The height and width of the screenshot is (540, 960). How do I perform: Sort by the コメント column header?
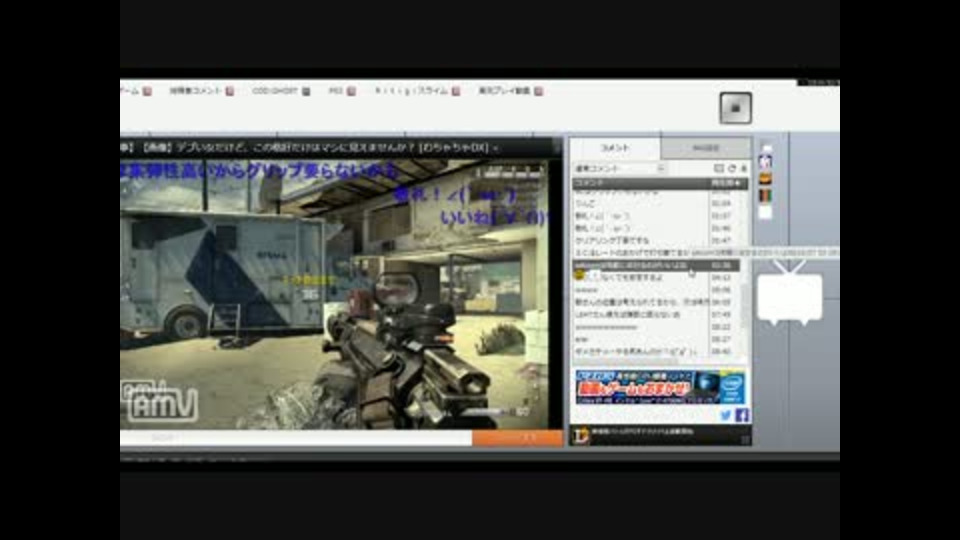[640, 183]
